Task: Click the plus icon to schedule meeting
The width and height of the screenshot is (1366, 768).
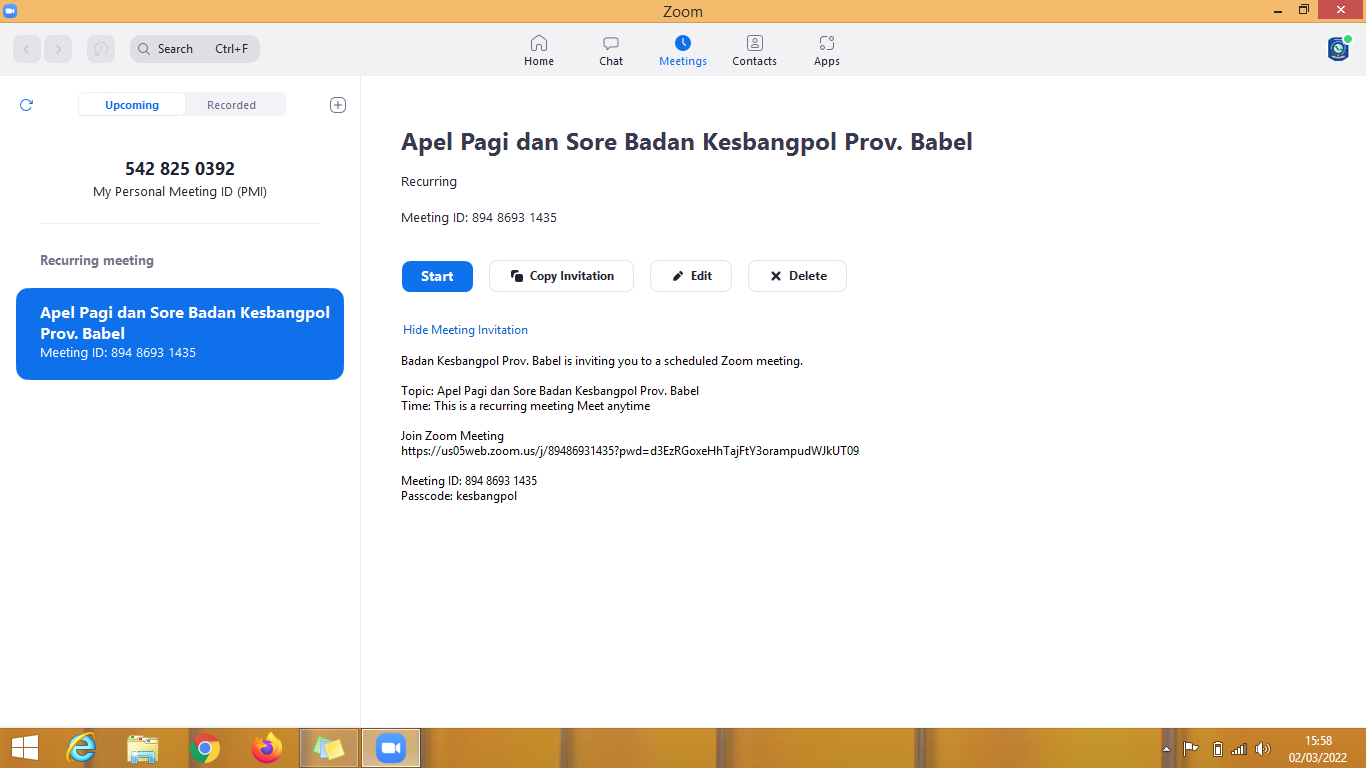Action: coord(338,105)
